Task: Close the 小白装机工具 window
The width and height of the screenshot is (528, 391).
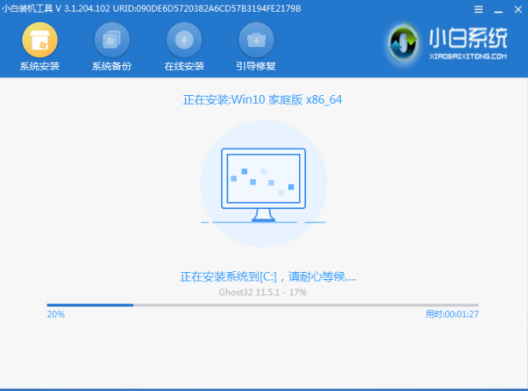Action: click(x=518, y=9)
